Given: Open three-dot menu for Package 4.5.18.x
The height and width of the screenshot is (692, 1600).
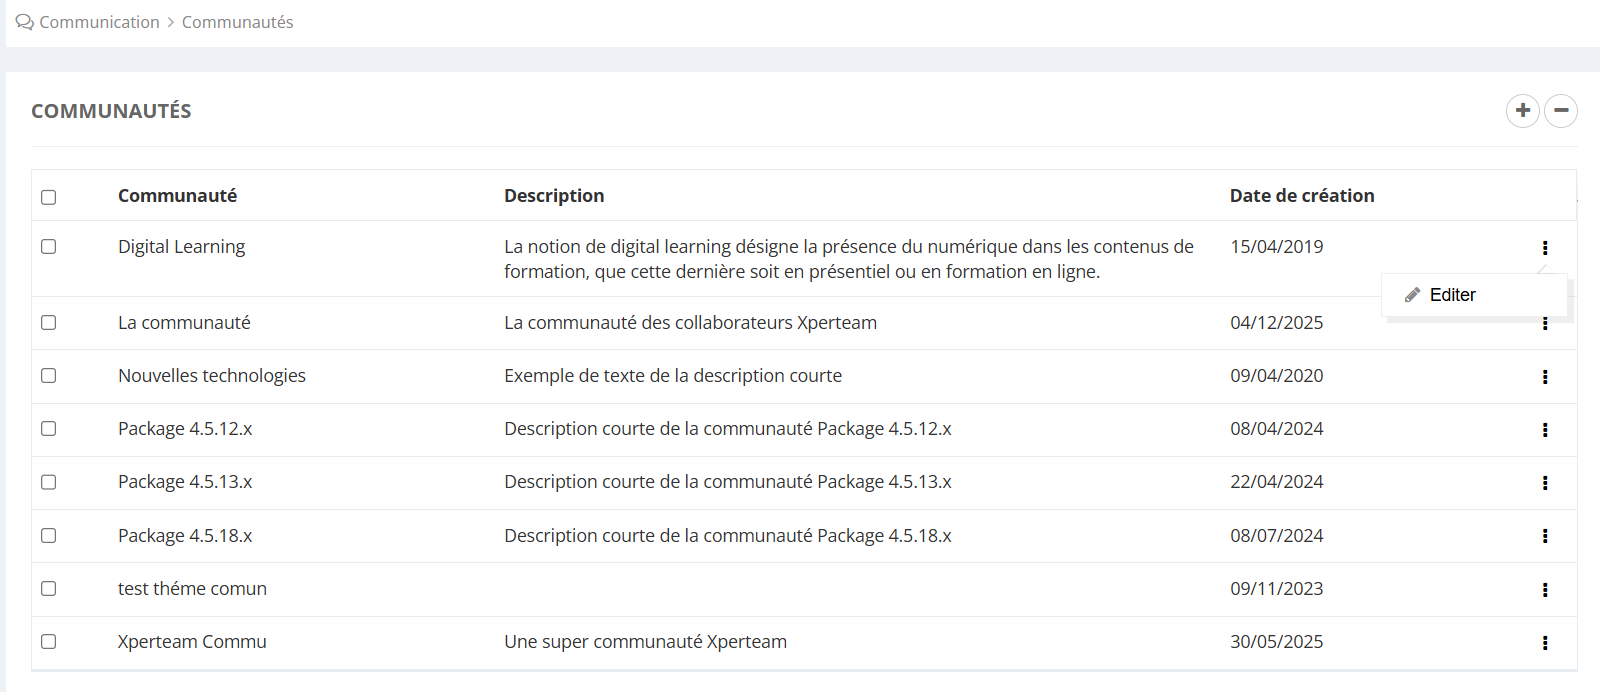Looking at the screenshot, I should coord(1545,536).
